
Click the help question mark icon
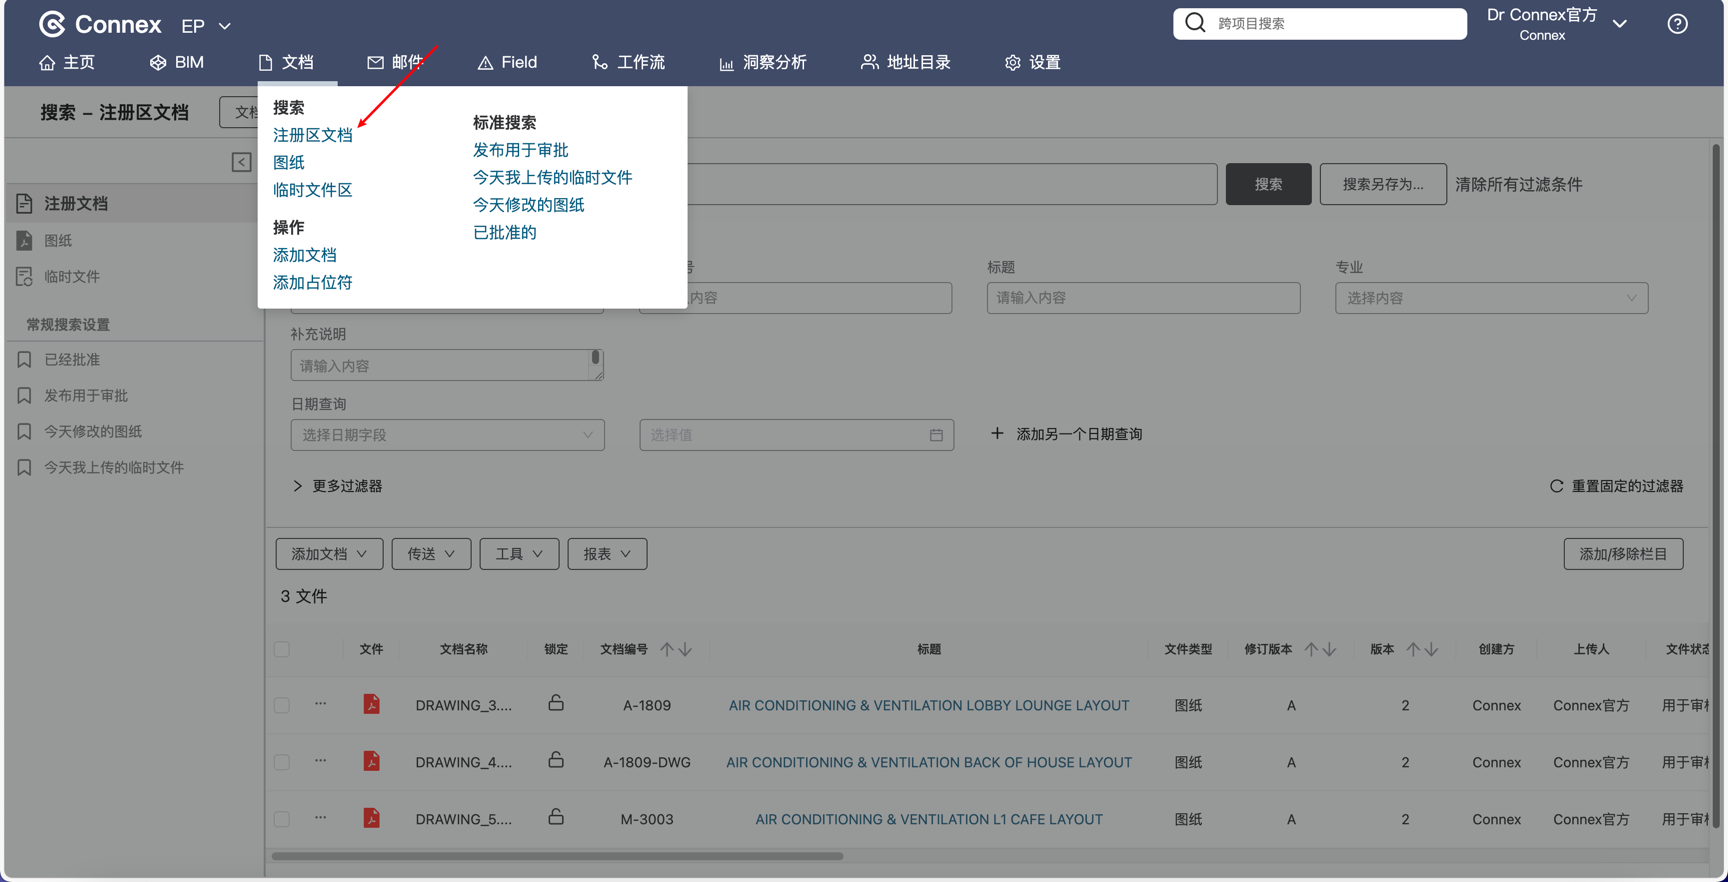click(x=1677, y=24)
